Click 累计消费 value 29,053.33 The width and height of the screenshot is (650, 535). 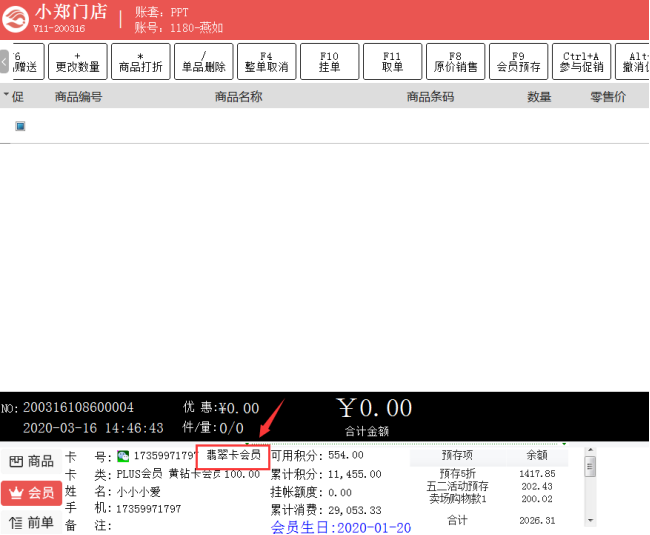(355, 510)
